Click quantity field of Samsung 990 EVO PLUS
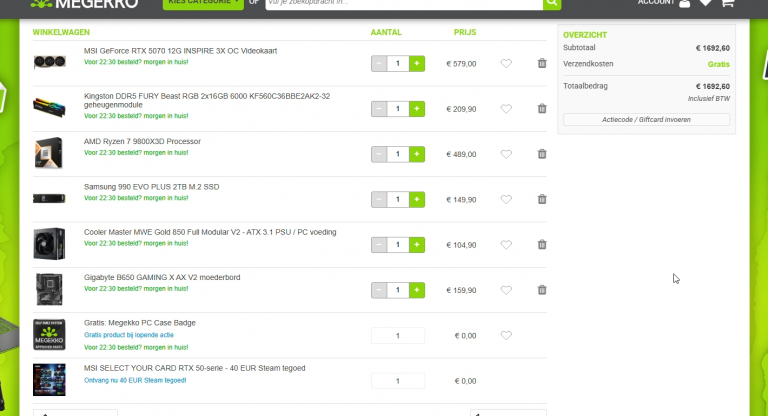This screenshot has width=768, height=416. (398, 199)
